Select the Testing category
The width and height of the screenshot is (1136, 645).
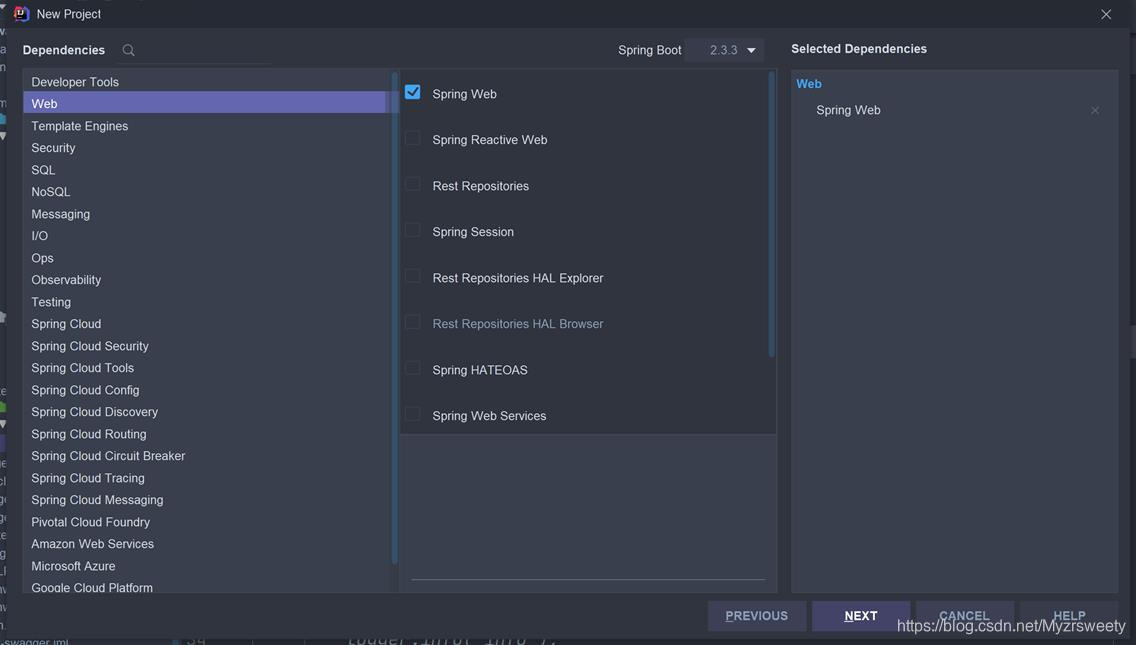(x=206, y=301)
